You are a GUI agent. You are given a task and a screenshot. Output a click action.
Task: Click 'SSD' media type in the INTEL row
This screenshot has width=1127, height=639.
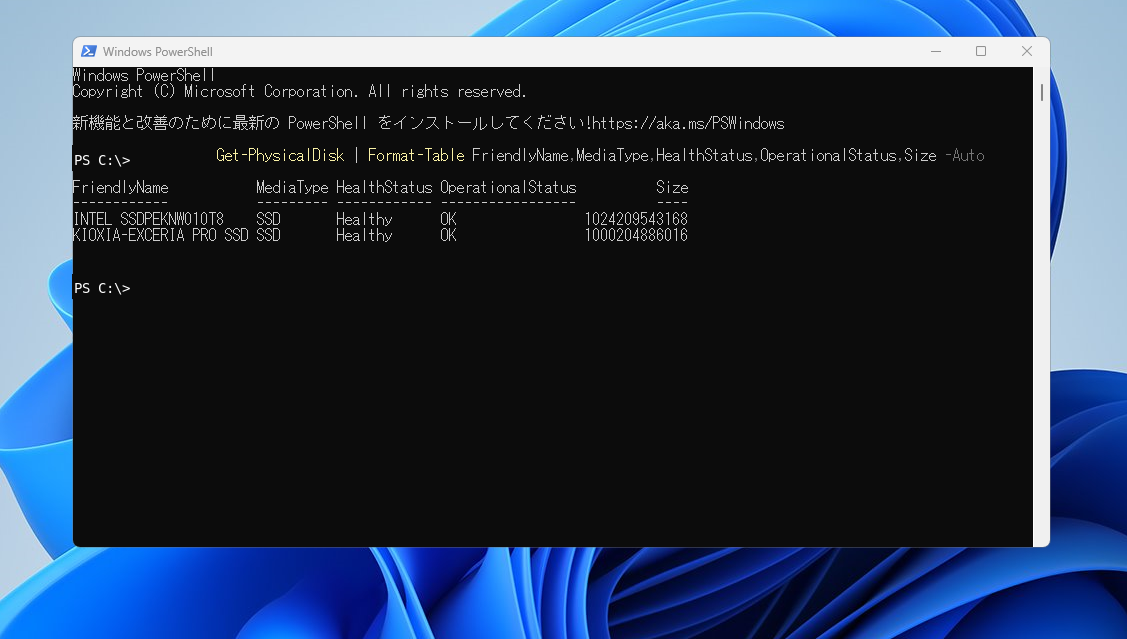tap(268, 219)
